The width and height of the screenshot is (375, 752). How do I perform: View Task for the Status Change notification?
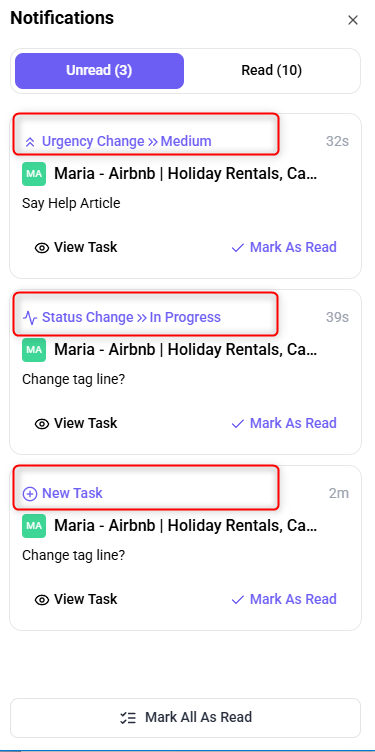click(76, 423)
